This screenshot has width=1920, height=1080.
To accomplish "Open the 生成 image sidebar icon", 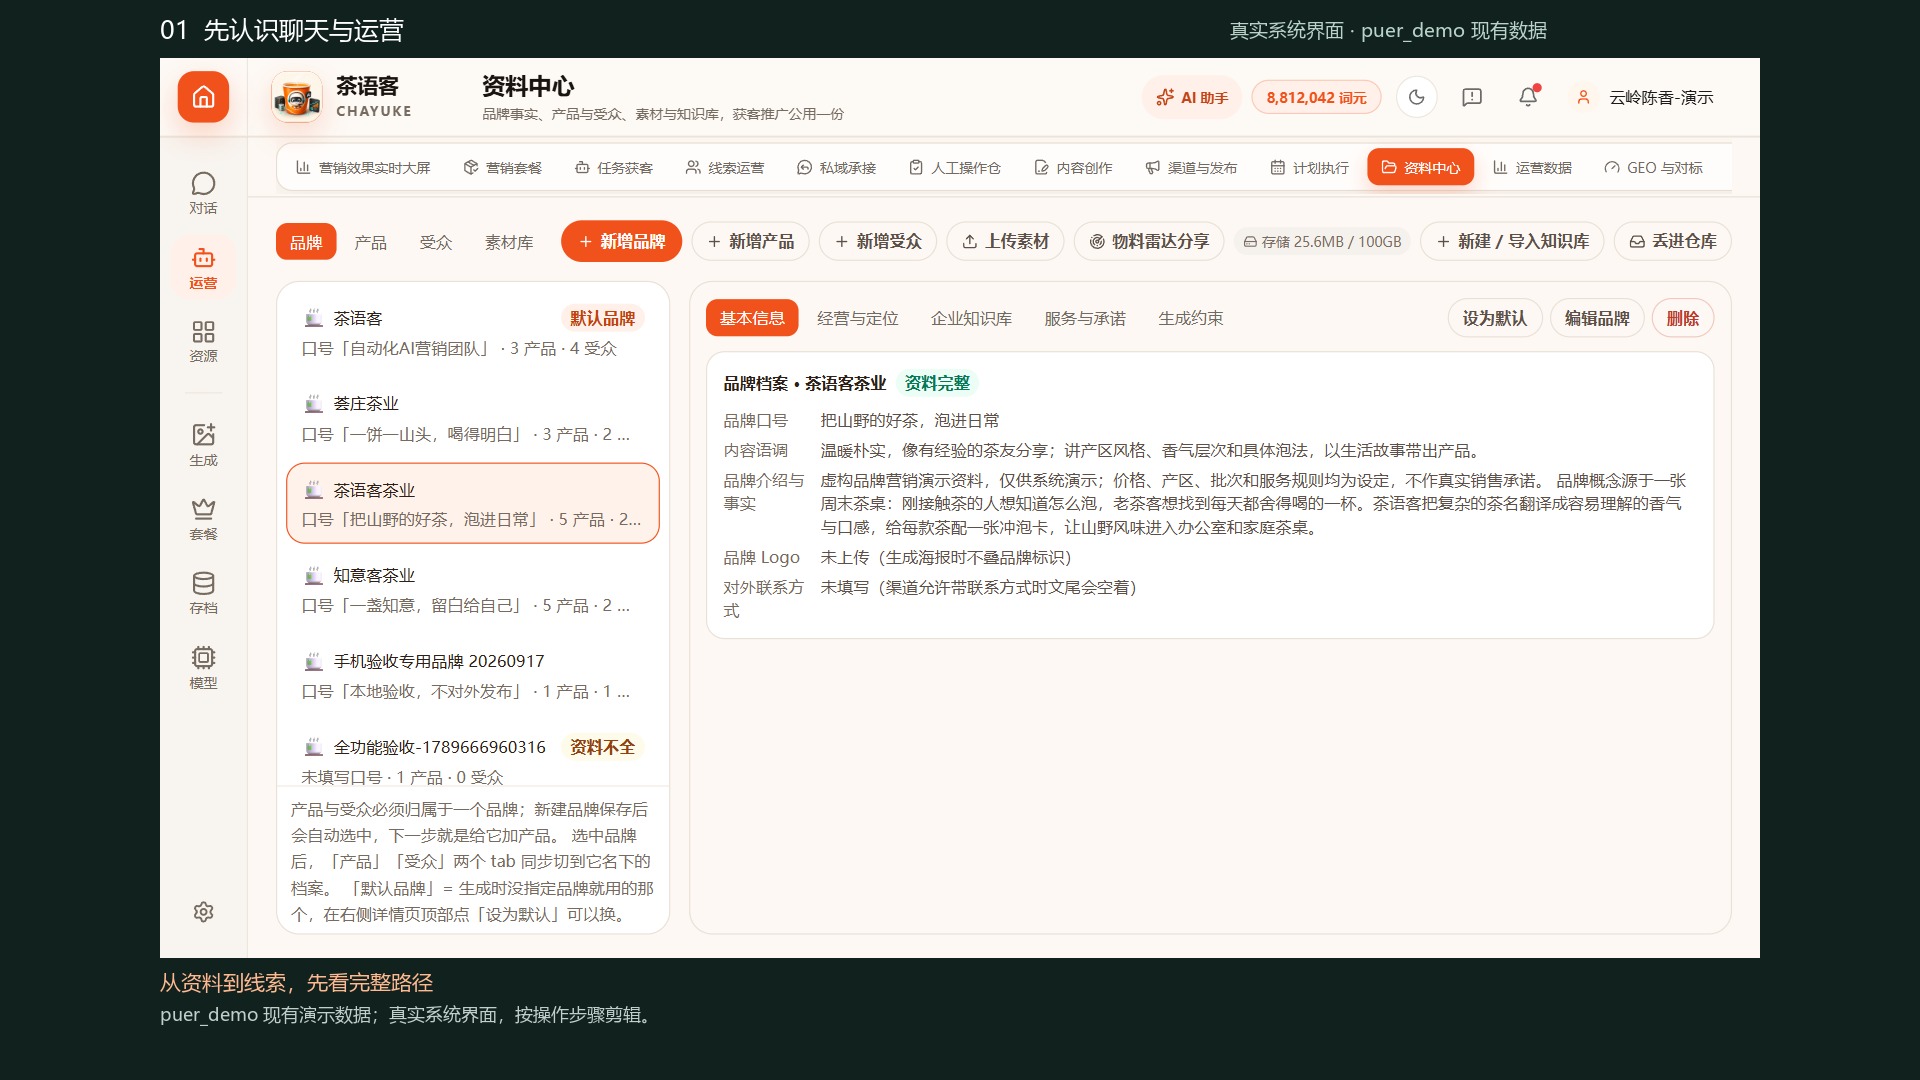I will pyautogui.click(x=203, y=445).
